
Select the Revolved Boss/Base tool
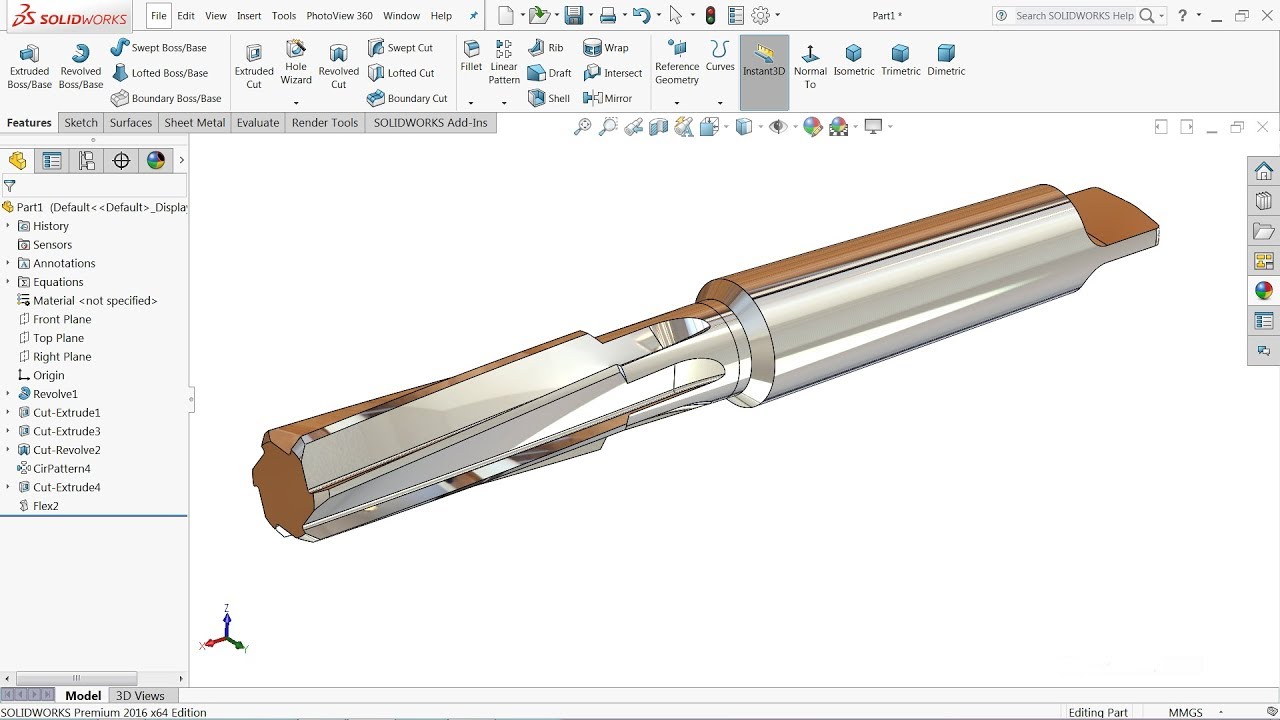pyautogui.click(x=81, y=66)
